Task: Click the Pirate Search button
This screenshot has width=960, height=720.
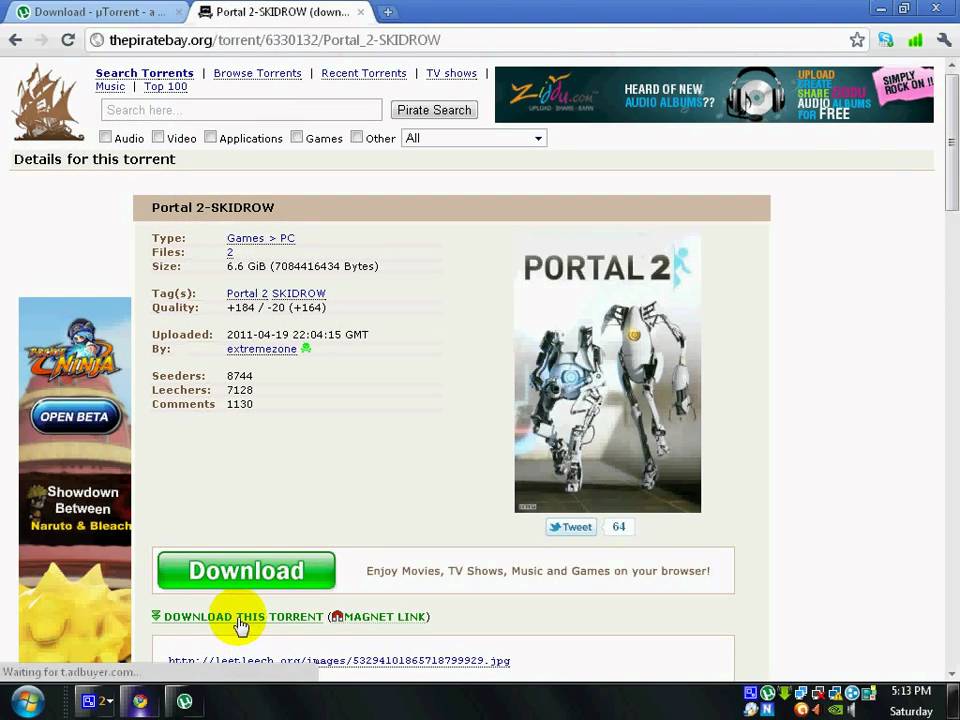Action: (x=434, y=110)
